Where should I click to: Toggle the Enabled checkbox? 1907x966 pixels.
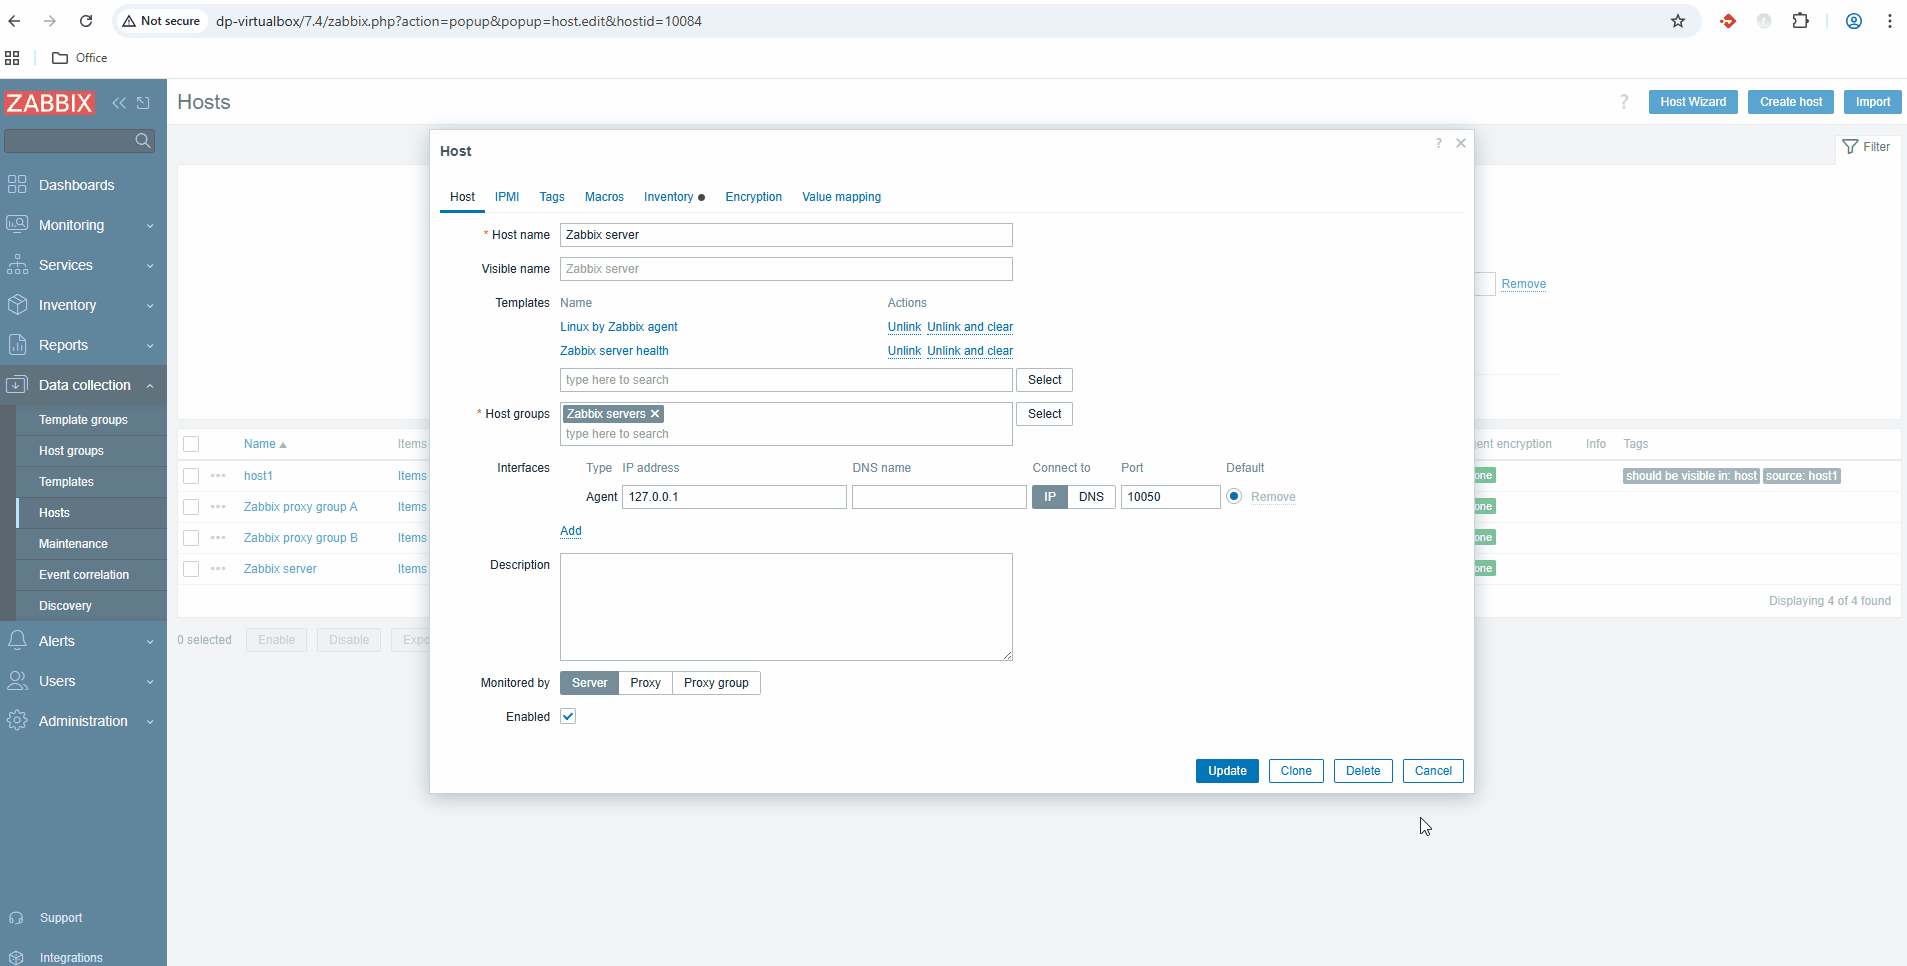(x=568, y=717)
